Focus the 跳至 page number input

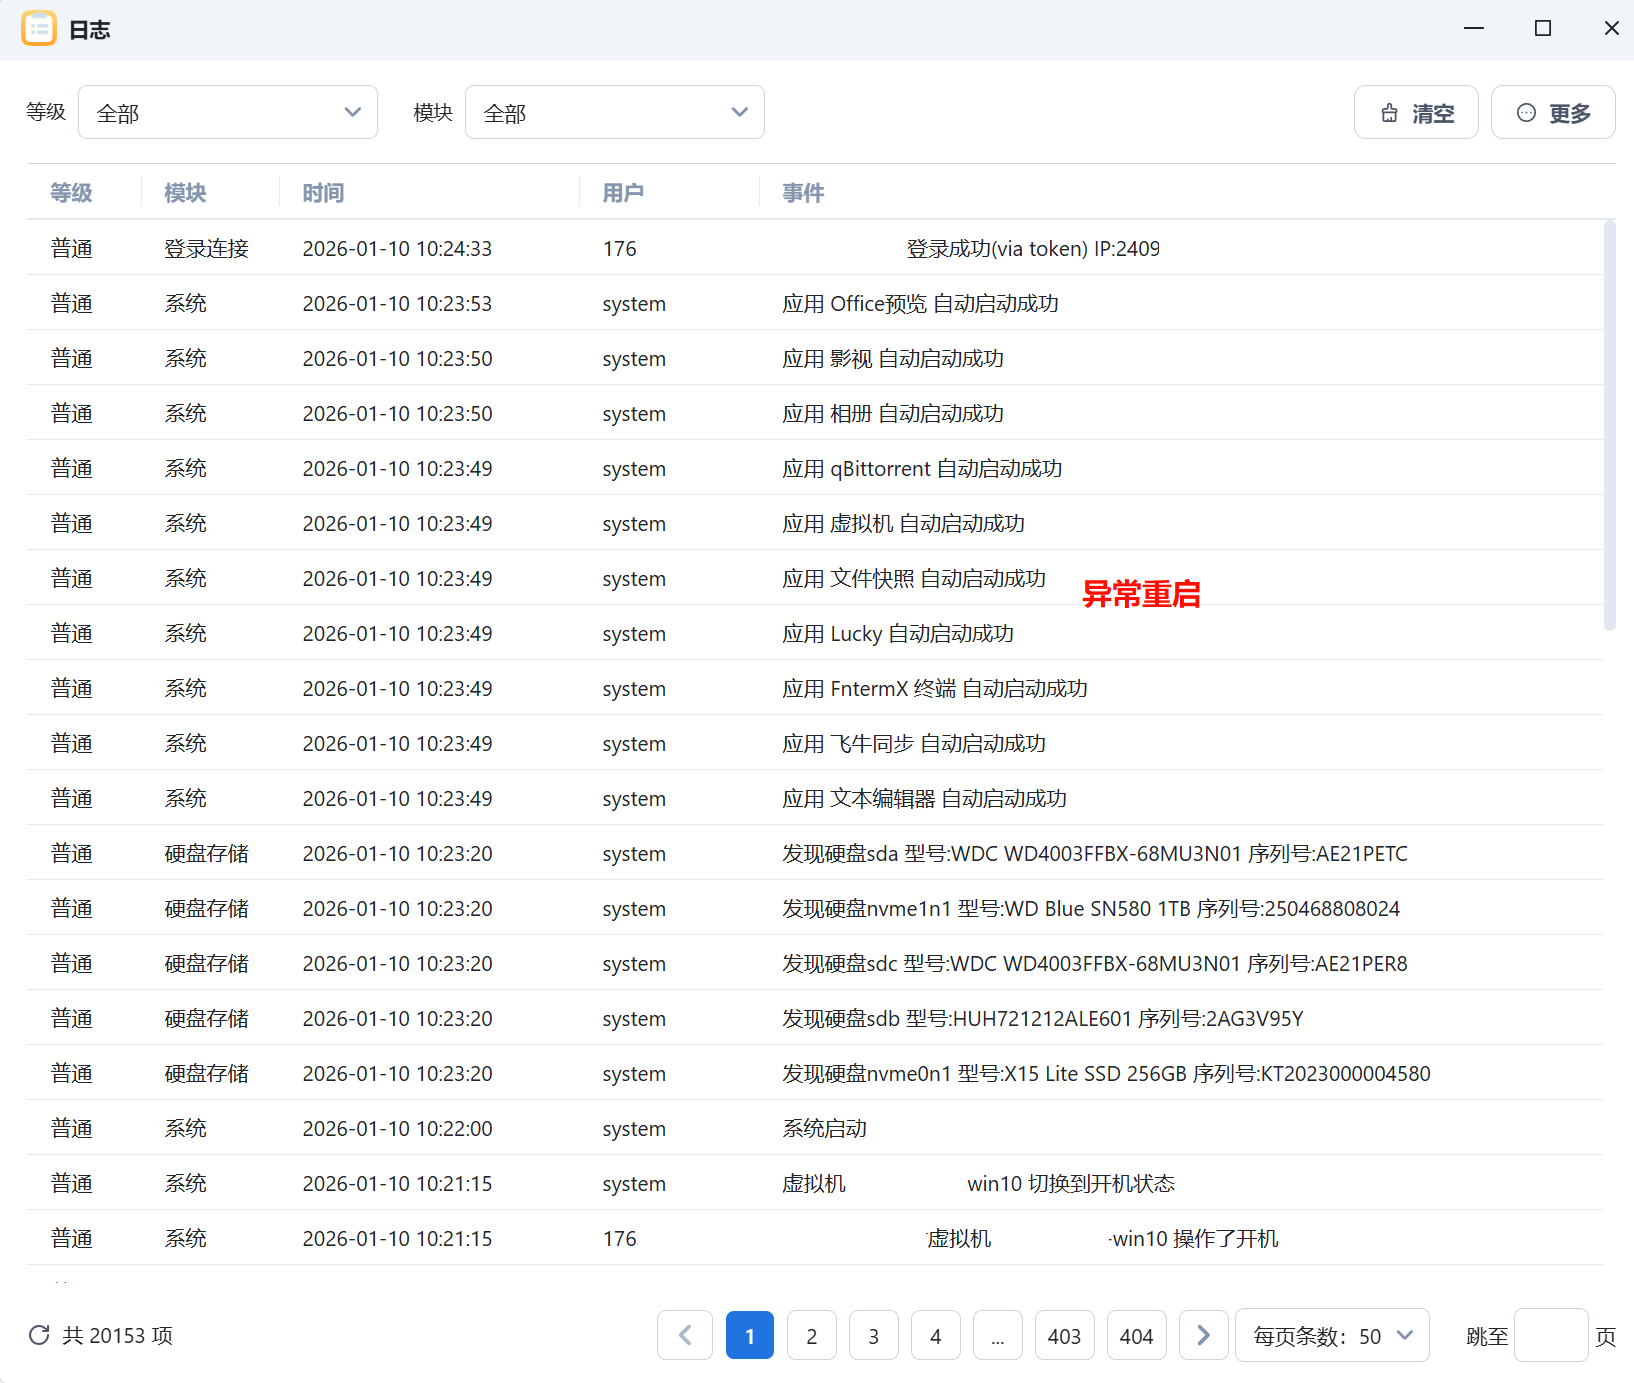pos(1551,1335)
